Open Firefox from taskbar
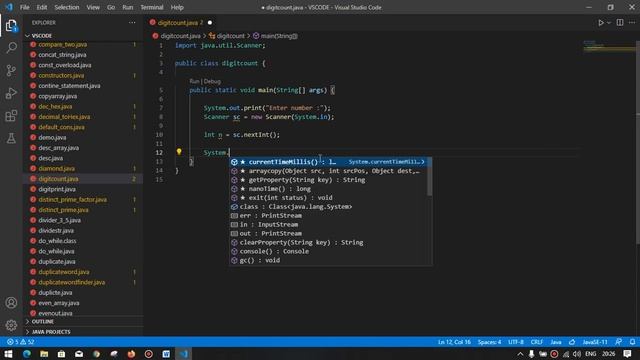 (131, 354)
